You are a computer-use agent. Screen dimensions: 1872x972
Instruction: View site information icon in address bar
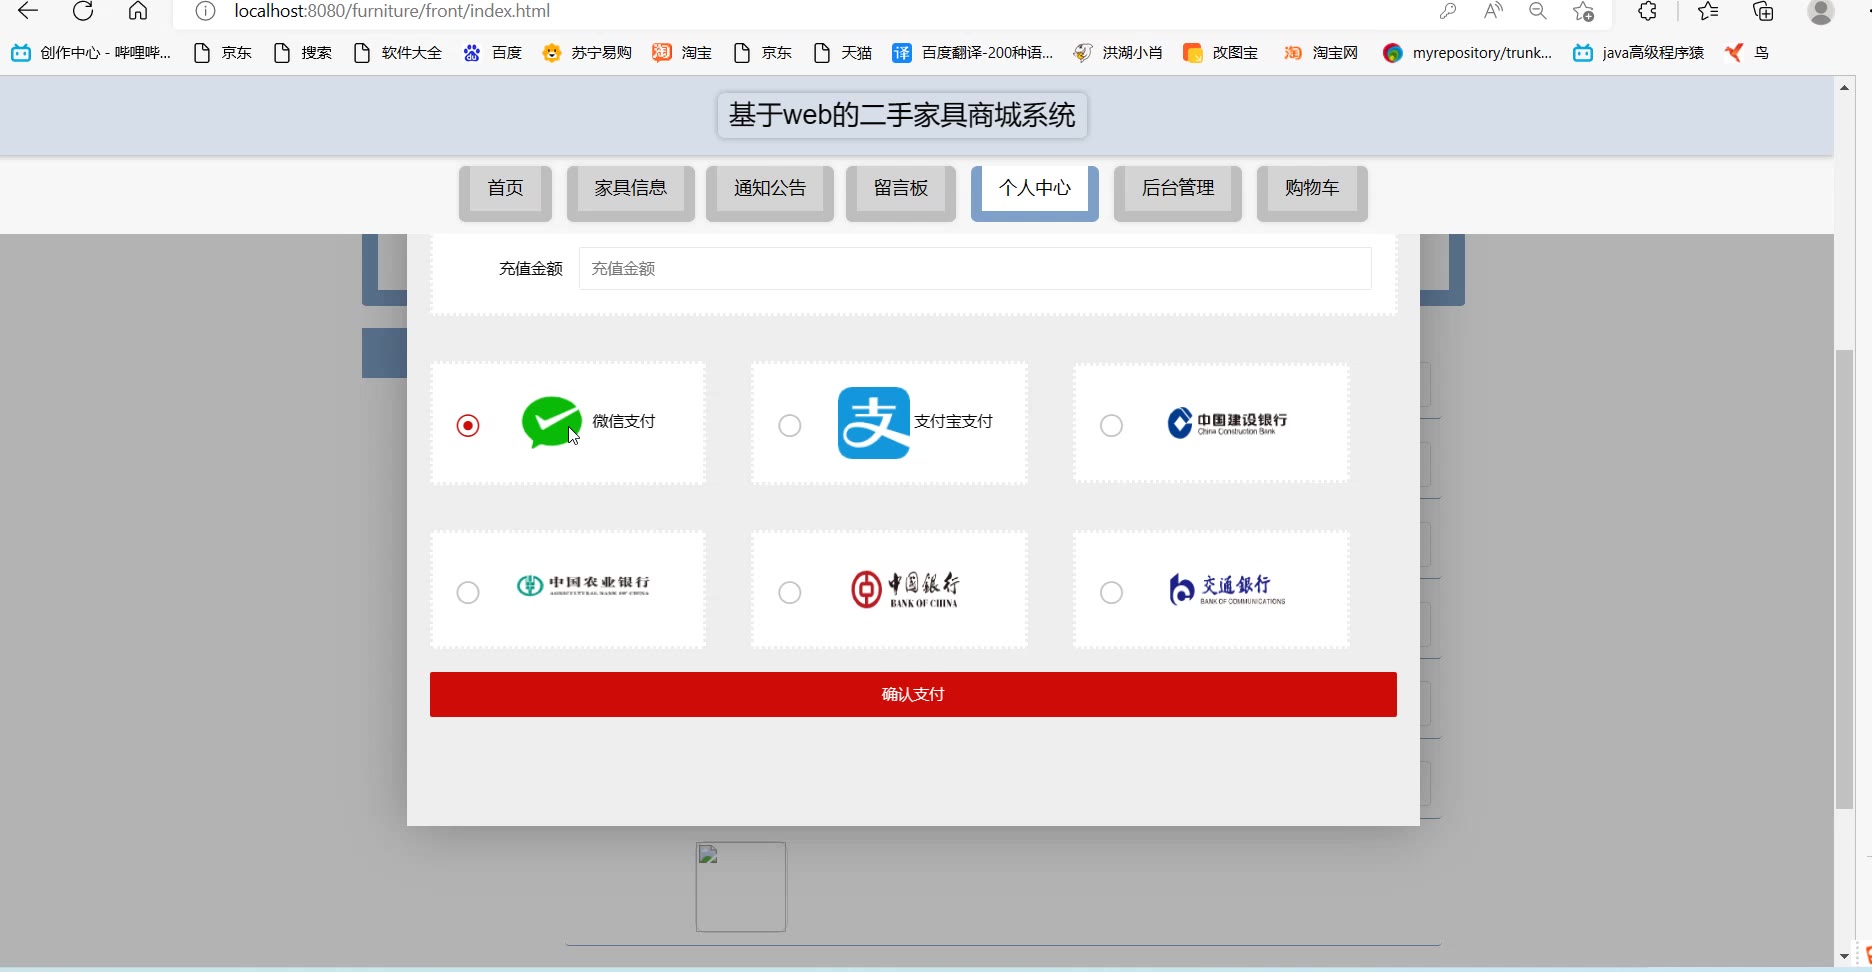tap(205, 11)
